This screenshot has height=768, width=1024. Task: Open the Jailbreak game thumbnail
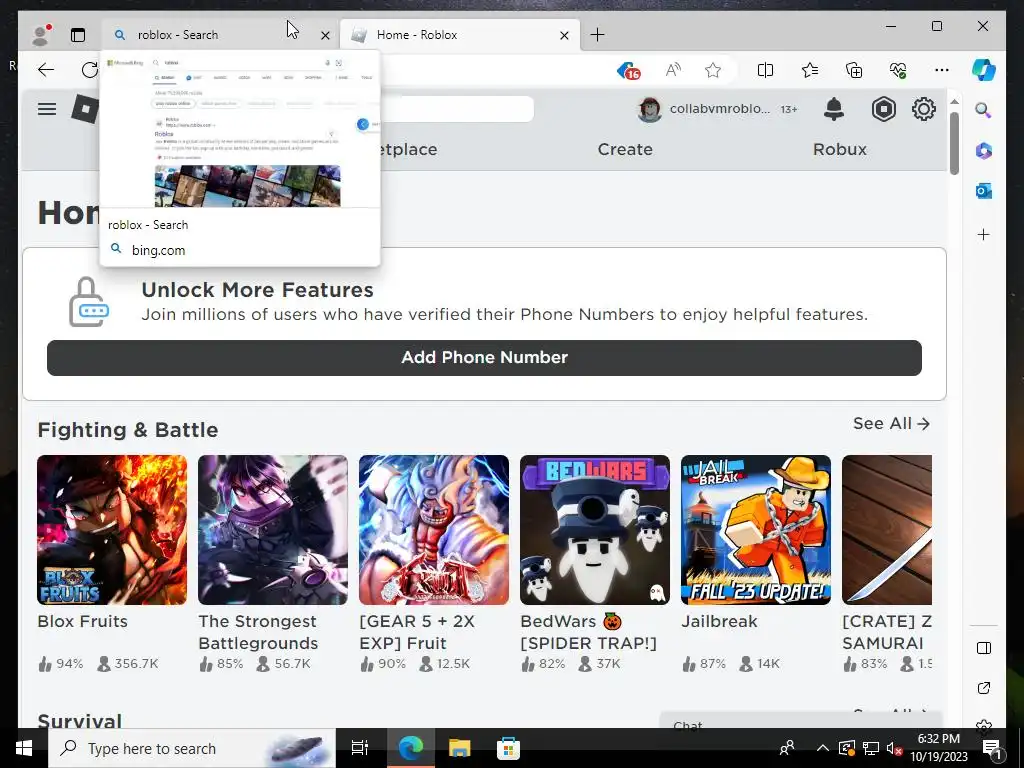(756, 530)
